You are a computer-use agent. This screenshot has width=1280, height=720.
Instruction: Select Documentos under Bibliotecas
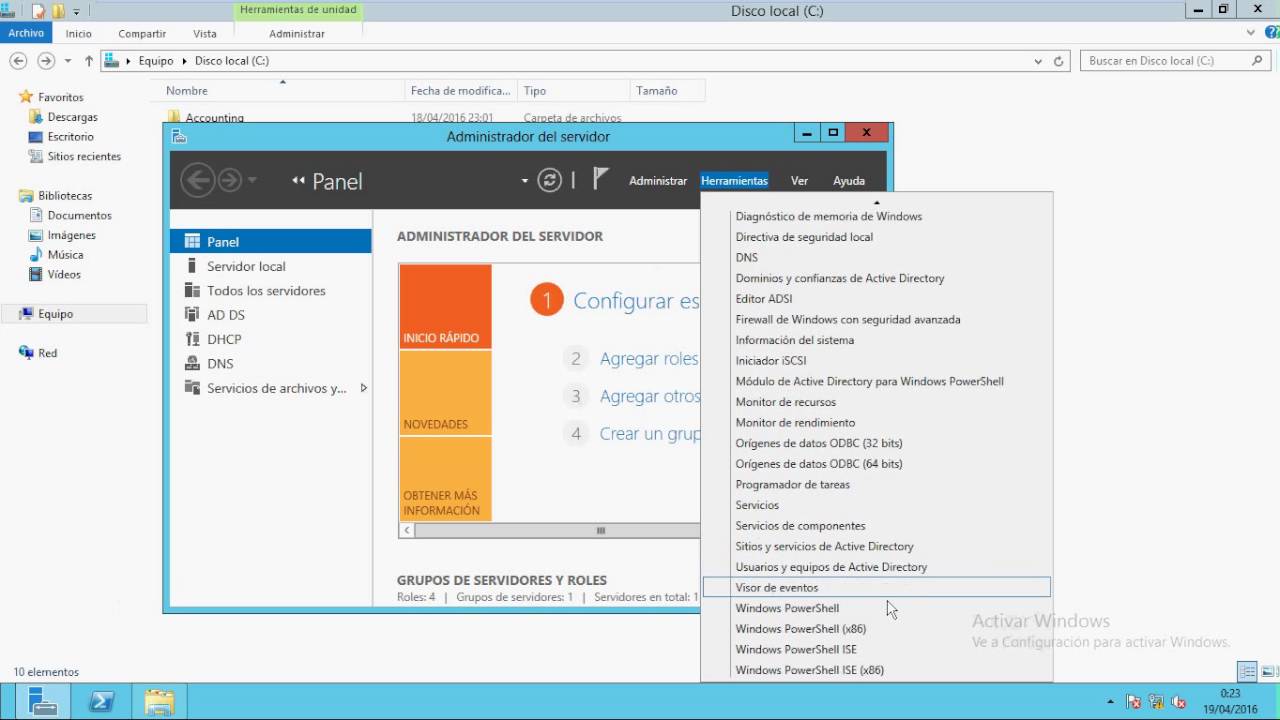(79, 215)
